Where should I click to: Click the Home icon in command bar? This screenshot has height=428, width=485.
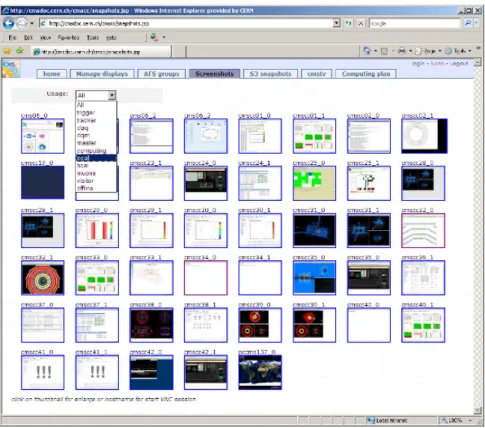(x=367, y=51)
